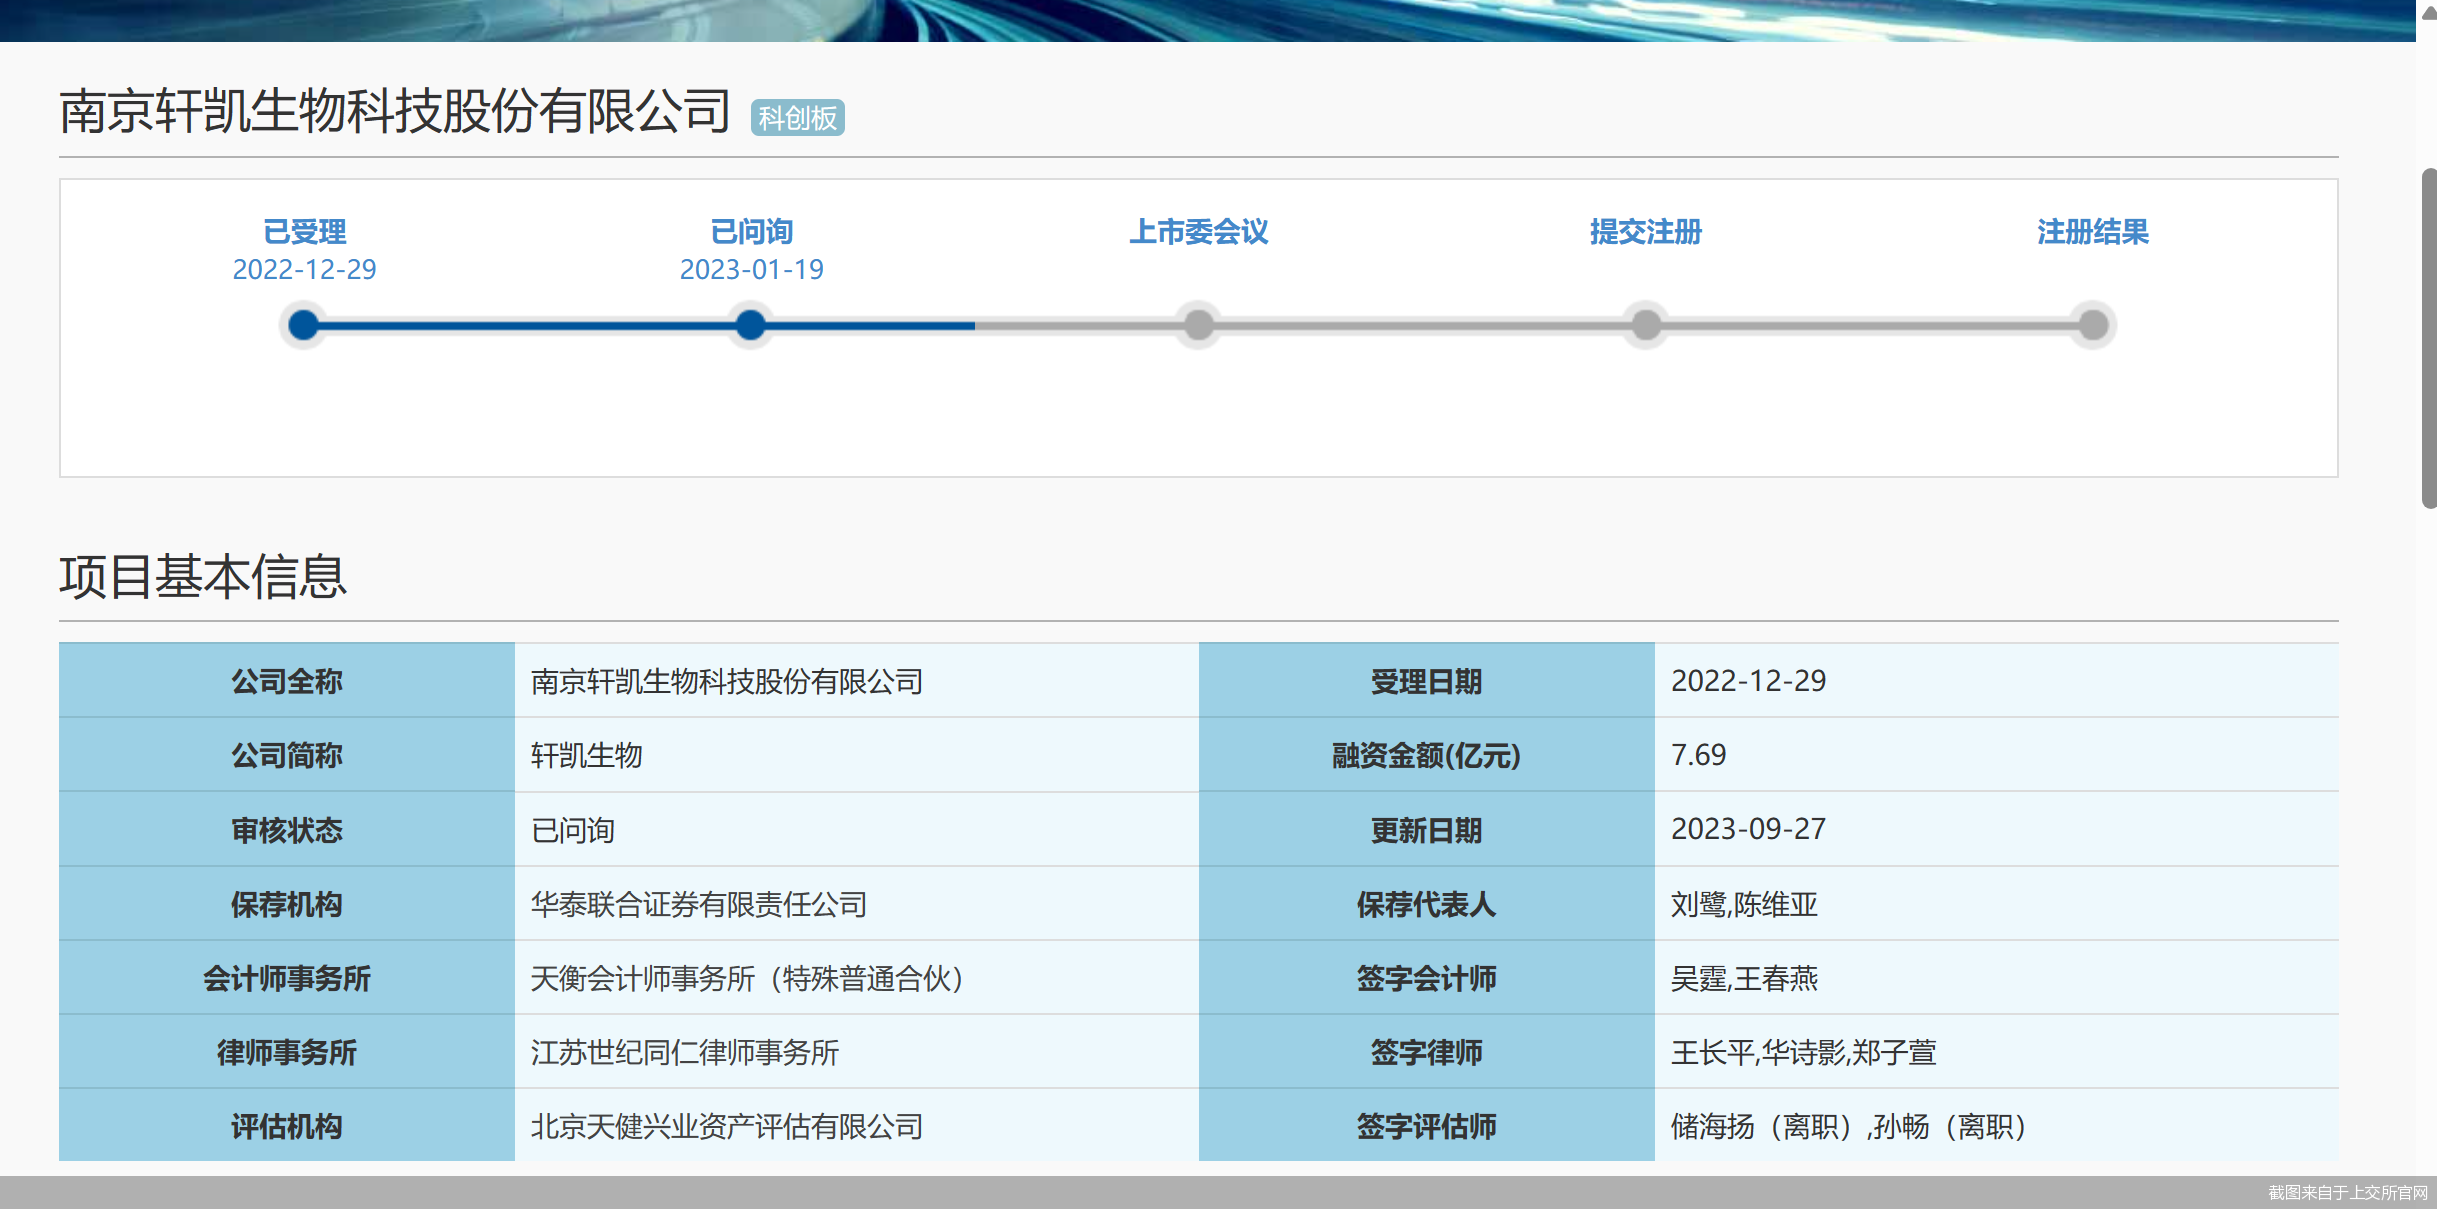Viewport: 2437px width, 1209px height.
Task: Click the 科创板 badge next to company name
Action: 797,118
